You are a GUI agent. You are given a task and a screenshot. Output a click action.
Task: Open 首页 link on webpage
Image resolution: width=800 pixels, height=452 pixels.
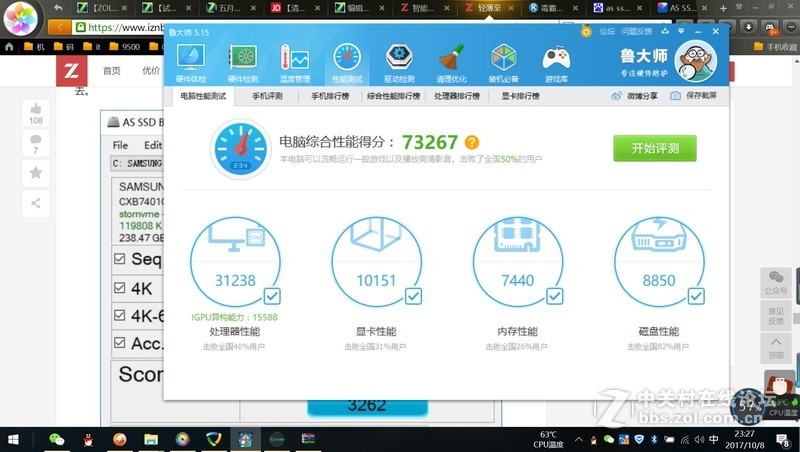pyautogui.click(x=112, y=71)
